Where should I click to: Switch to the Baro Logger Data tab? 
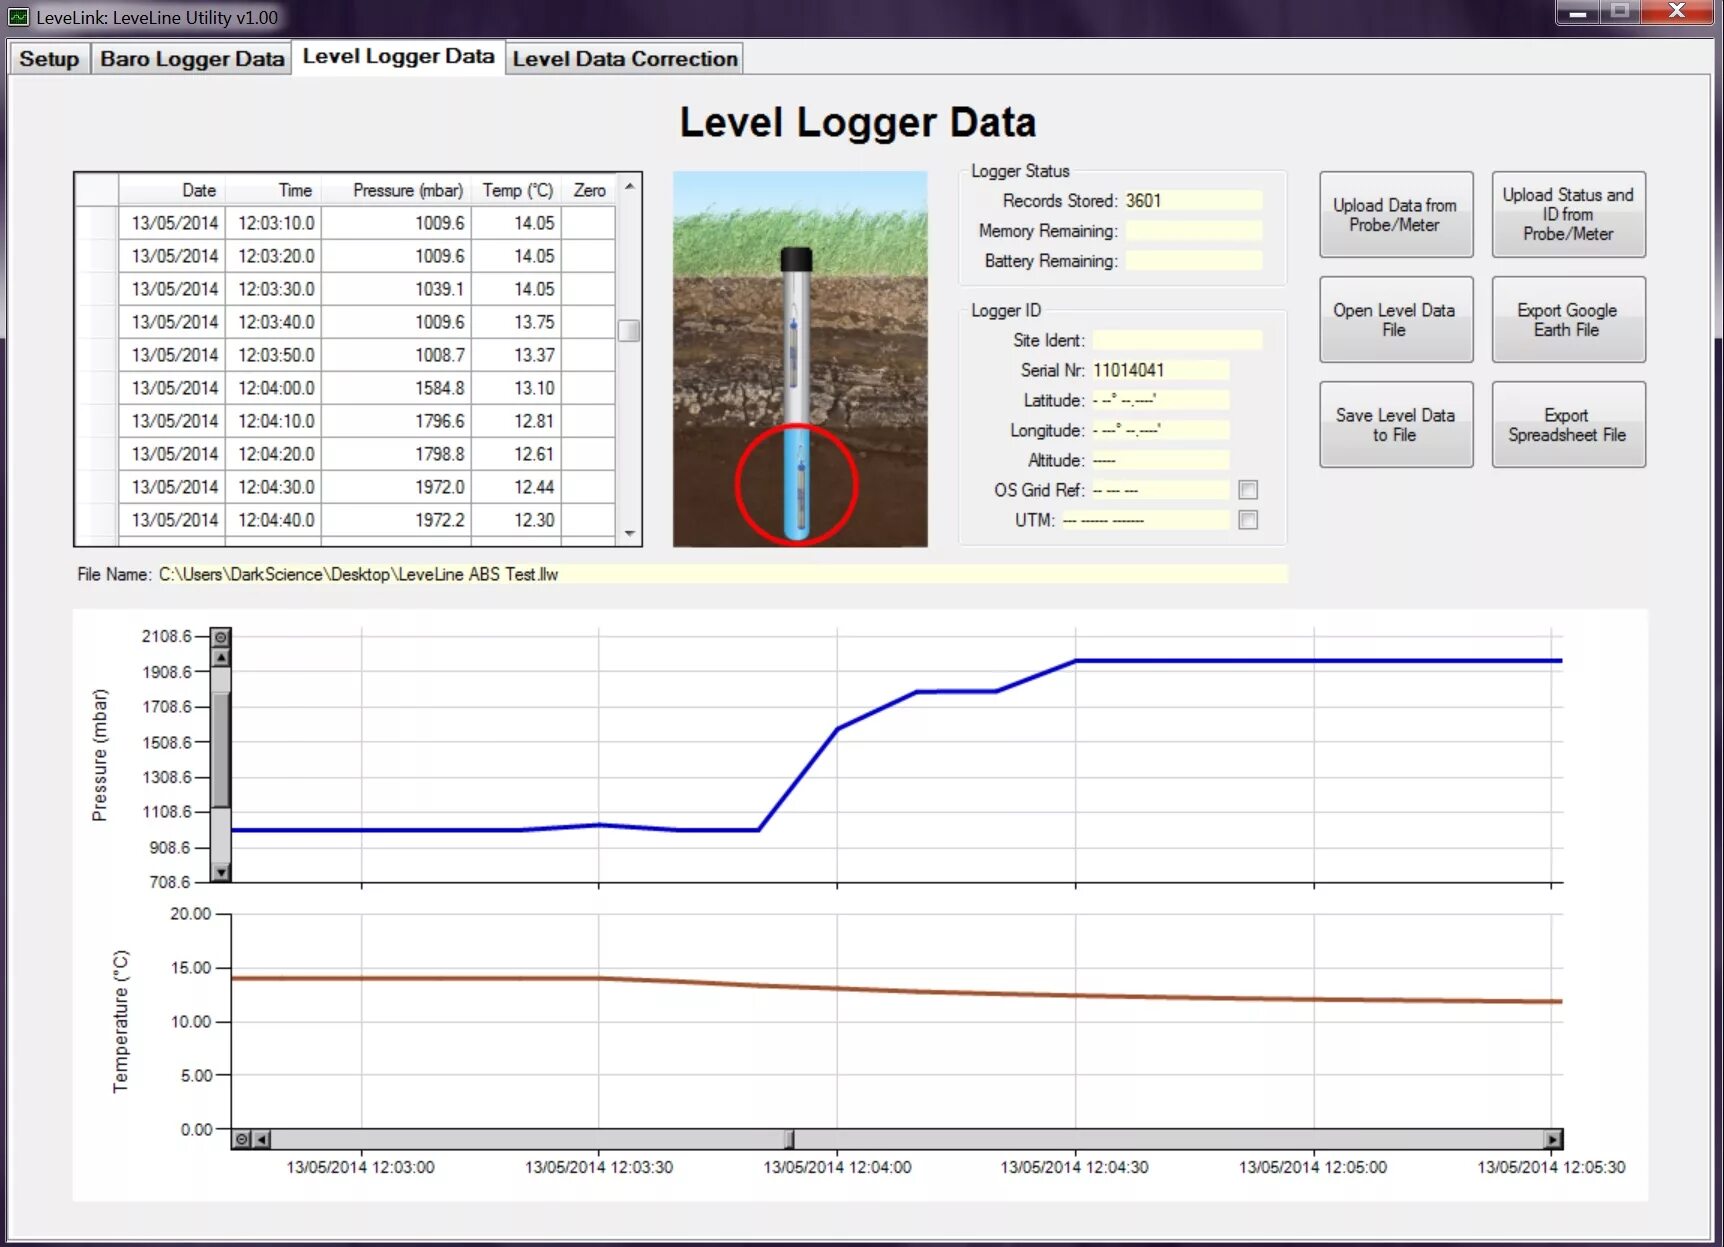[x=191, y=58]
